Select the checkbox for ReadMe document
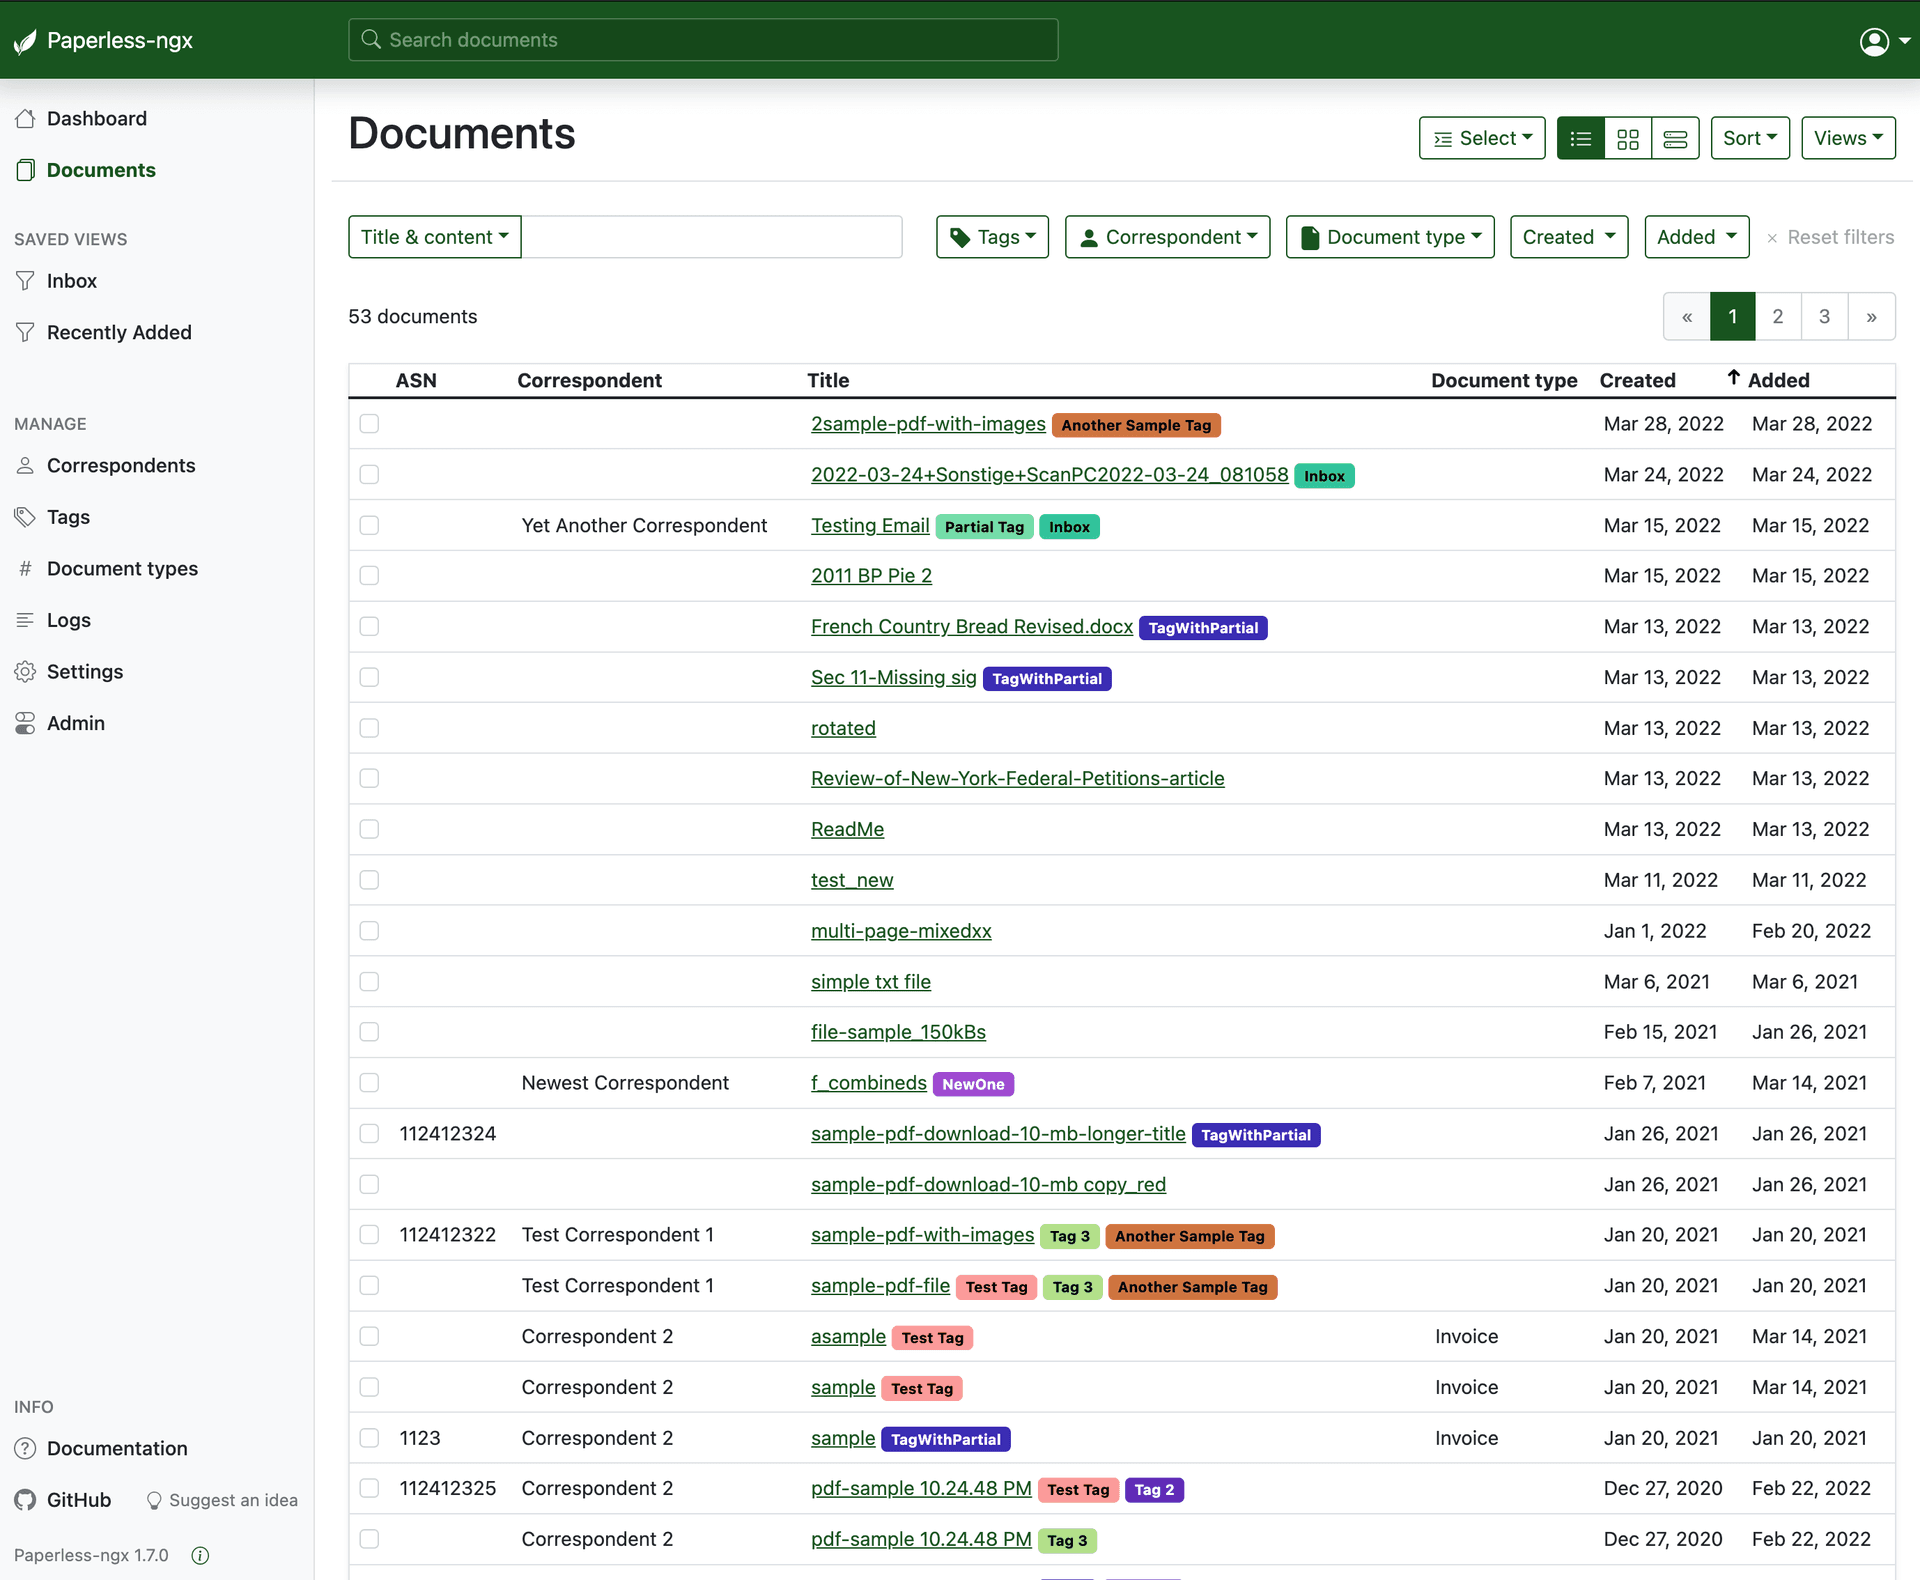Image resolution: width=1920 pixels, height=1580 pixels. click(x=369, y=829)
